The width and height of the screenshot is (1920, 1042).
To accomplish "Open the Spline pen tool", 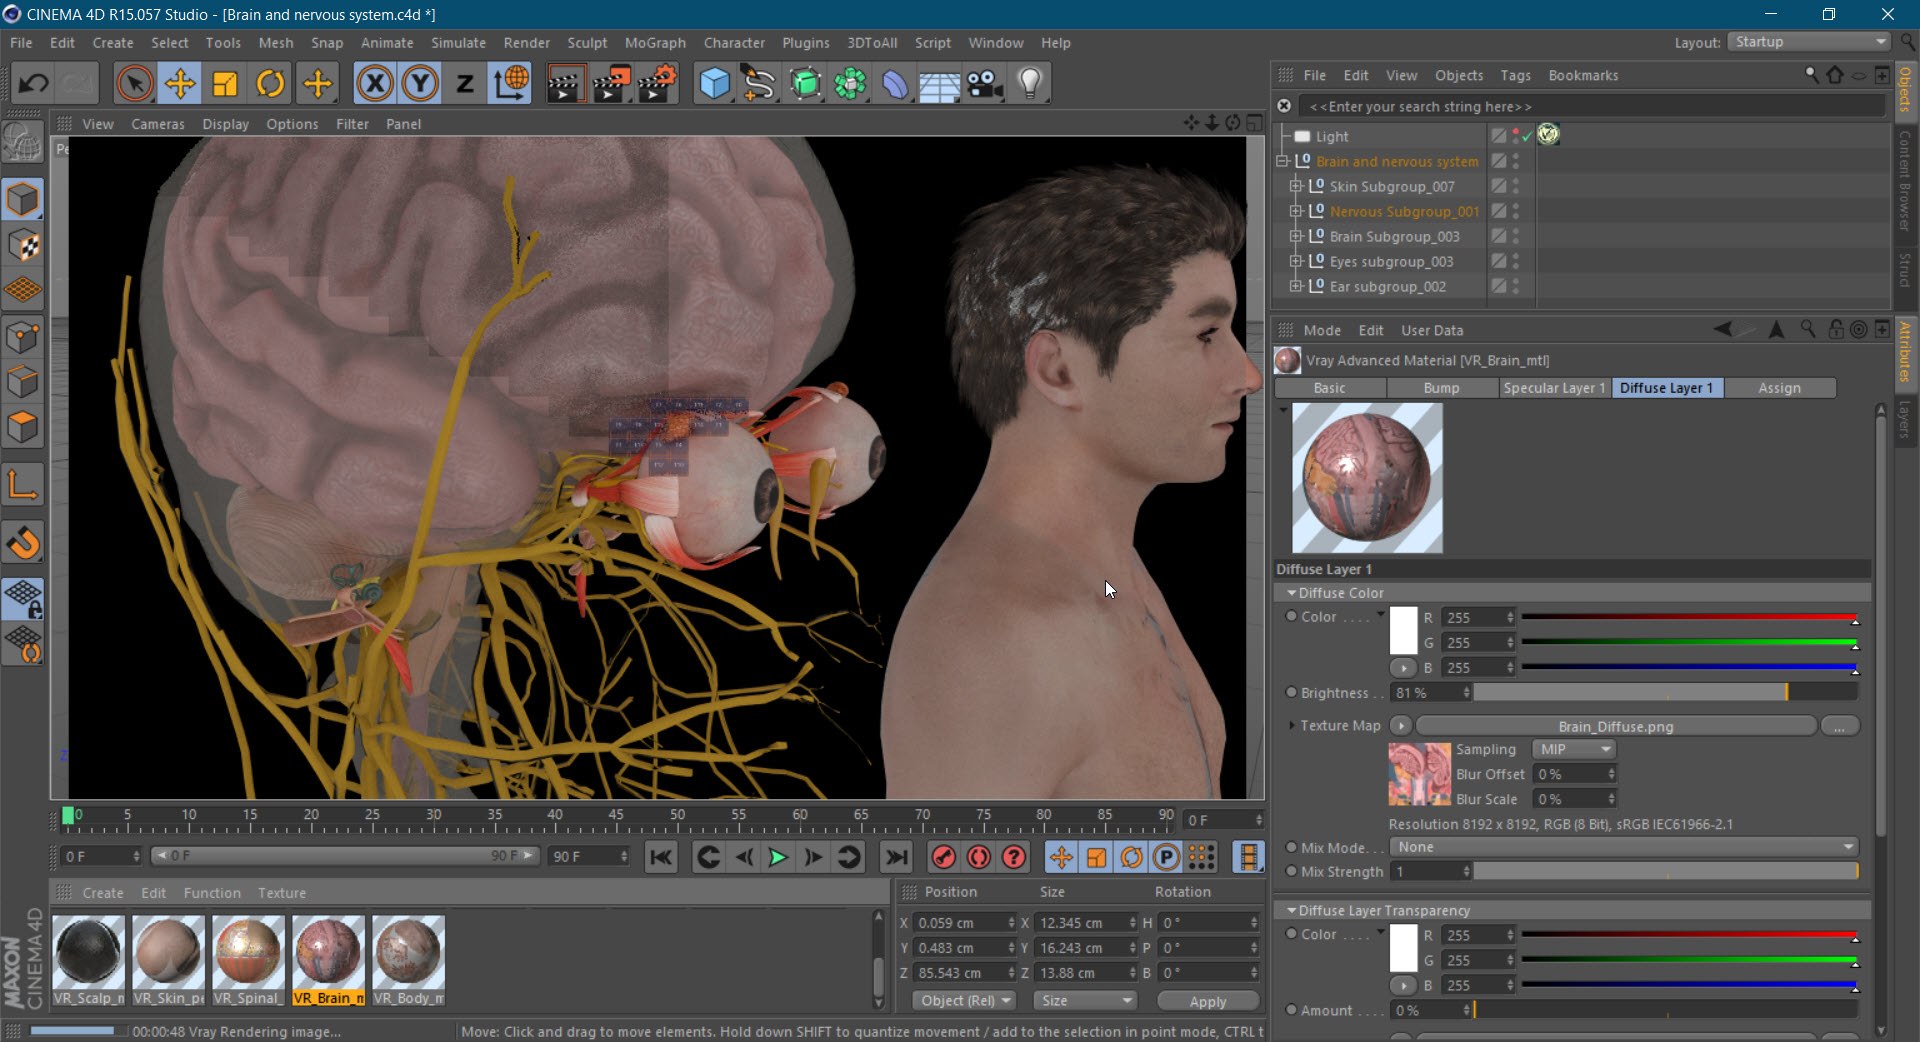I will 760,84.
